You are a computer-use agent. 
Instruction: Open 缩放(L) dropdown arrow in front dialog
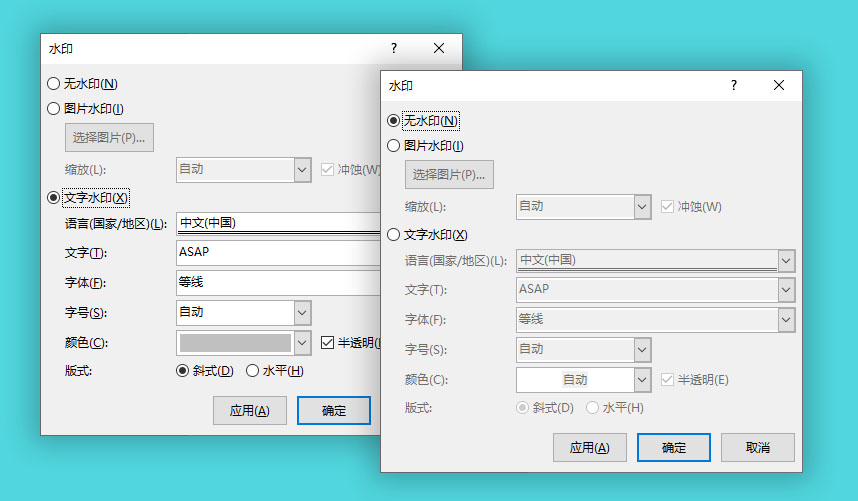click(642, 207)
